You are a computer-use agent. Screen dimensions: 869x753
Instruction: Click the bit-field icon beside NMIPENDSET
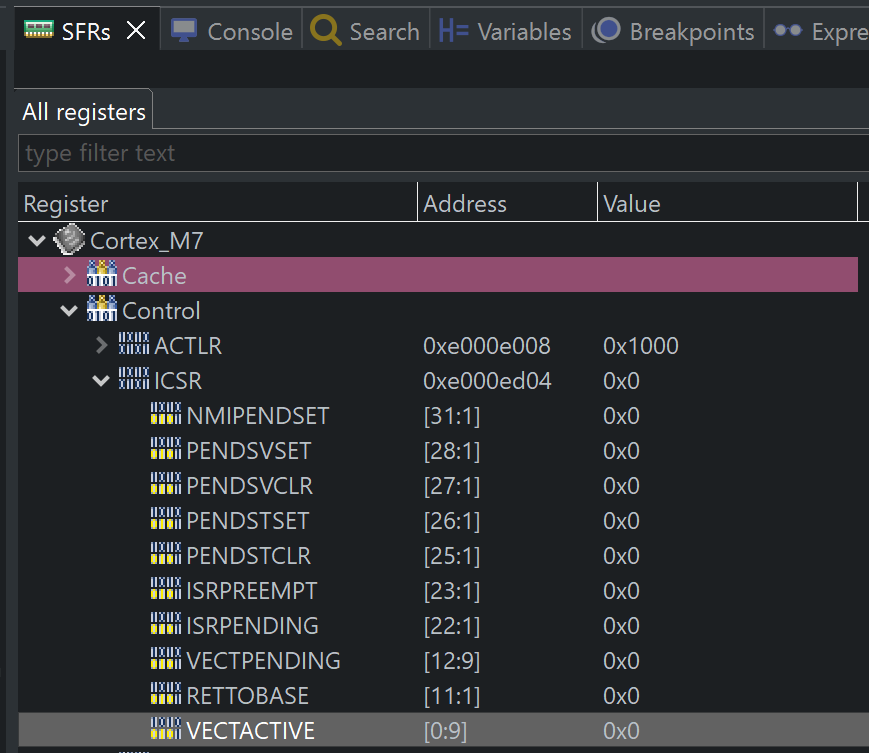(165, 415)
